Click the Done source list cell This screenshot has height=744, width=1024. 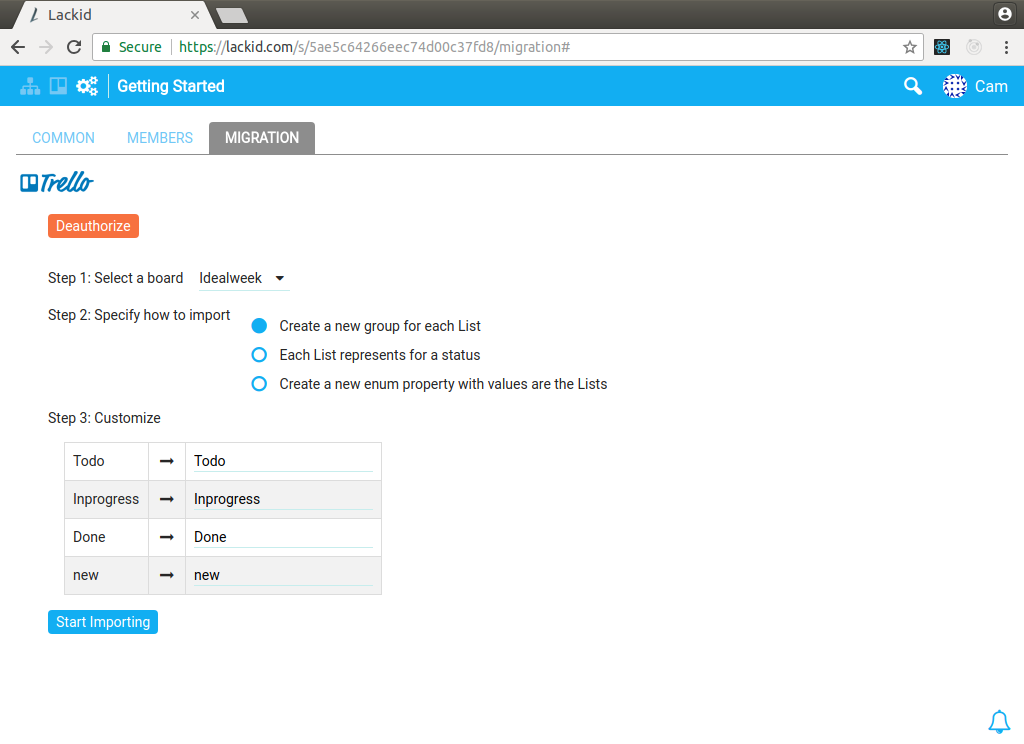coord(106,537)
